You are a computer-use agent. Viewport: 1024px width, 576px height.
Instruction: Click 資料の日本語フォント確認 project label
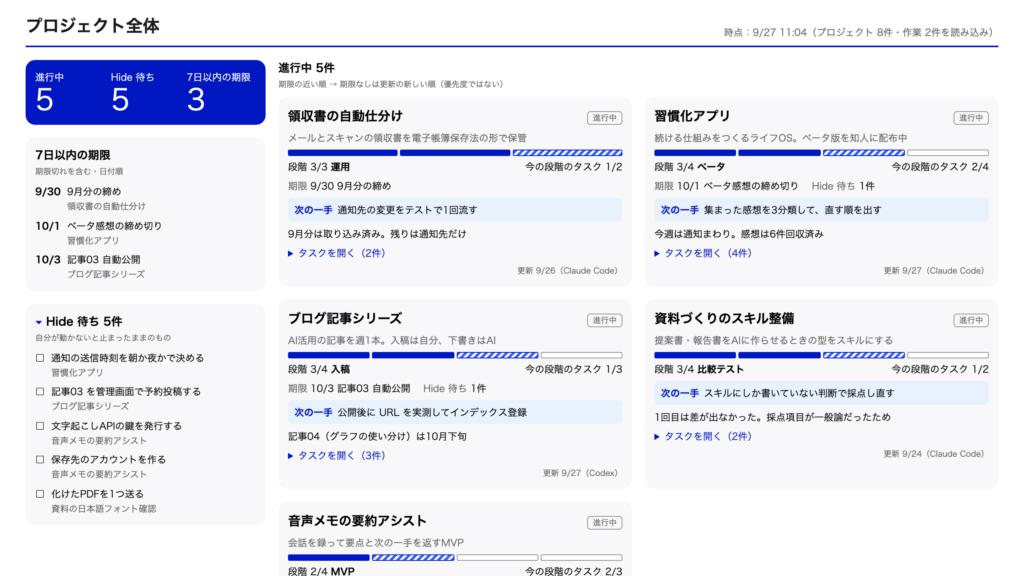click(104, 509)
